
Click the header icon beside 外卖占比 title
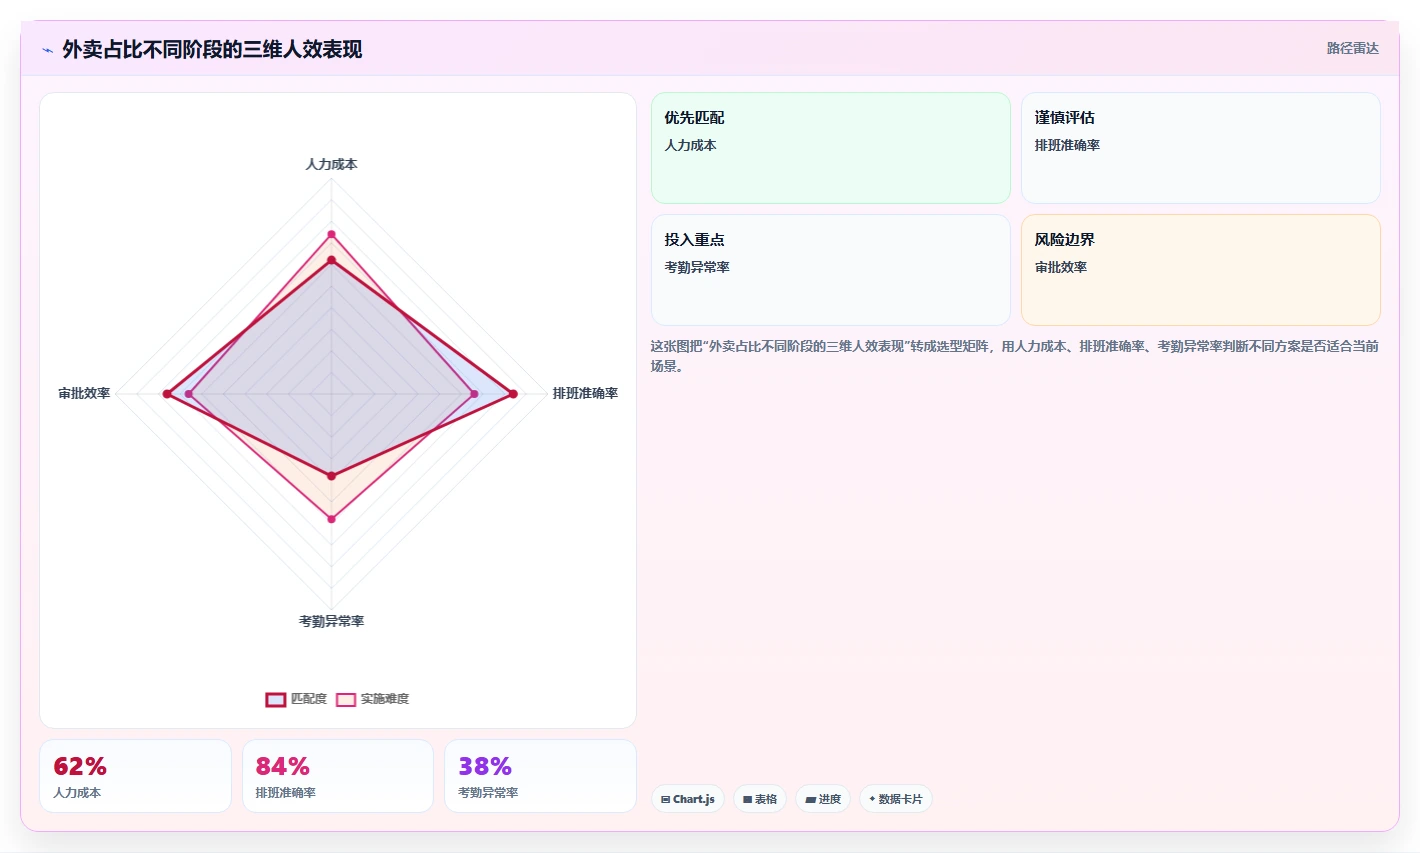click(x=47, y=50)
